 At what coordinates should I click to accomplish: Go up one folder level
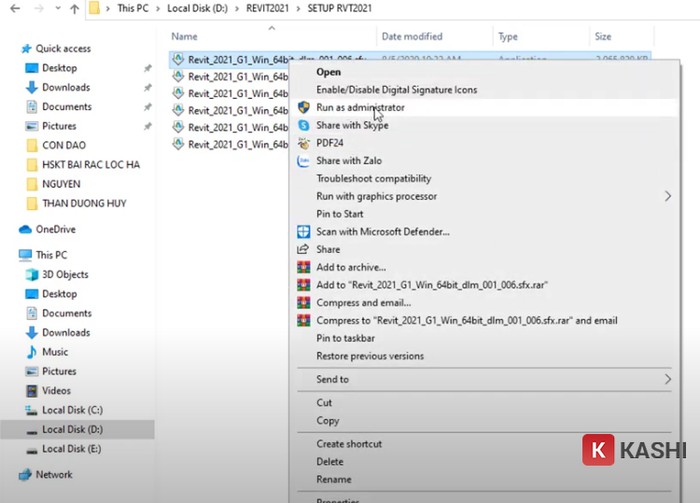[x=75, y=8]
